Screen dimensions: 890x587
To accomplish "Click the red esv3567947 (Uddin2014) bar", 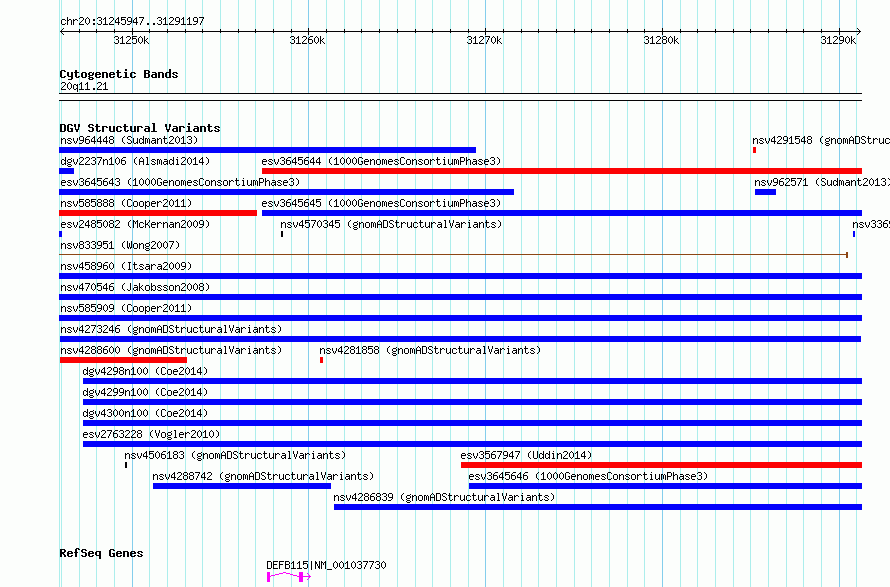I will point(661,466).
